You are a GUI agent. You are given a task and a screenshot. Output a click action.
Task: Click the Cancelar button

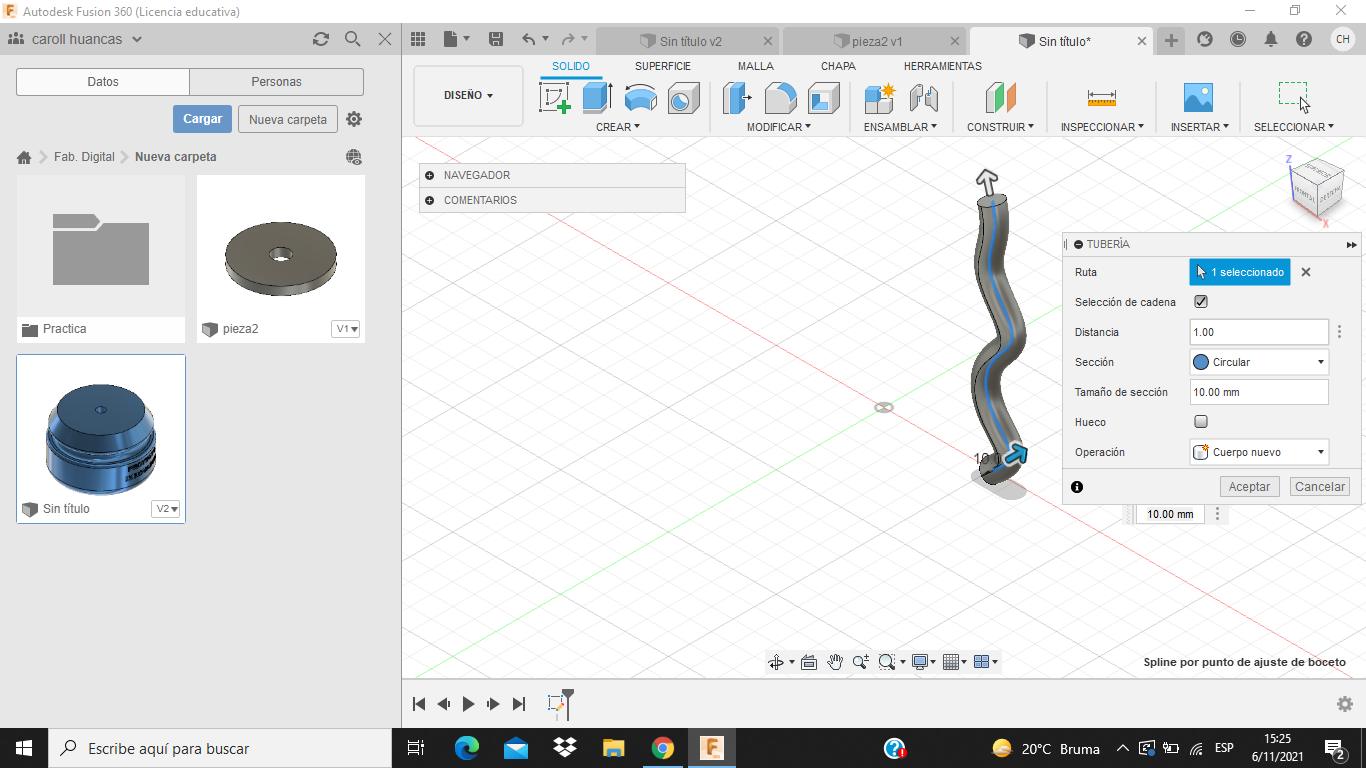tap(1320, 487)
